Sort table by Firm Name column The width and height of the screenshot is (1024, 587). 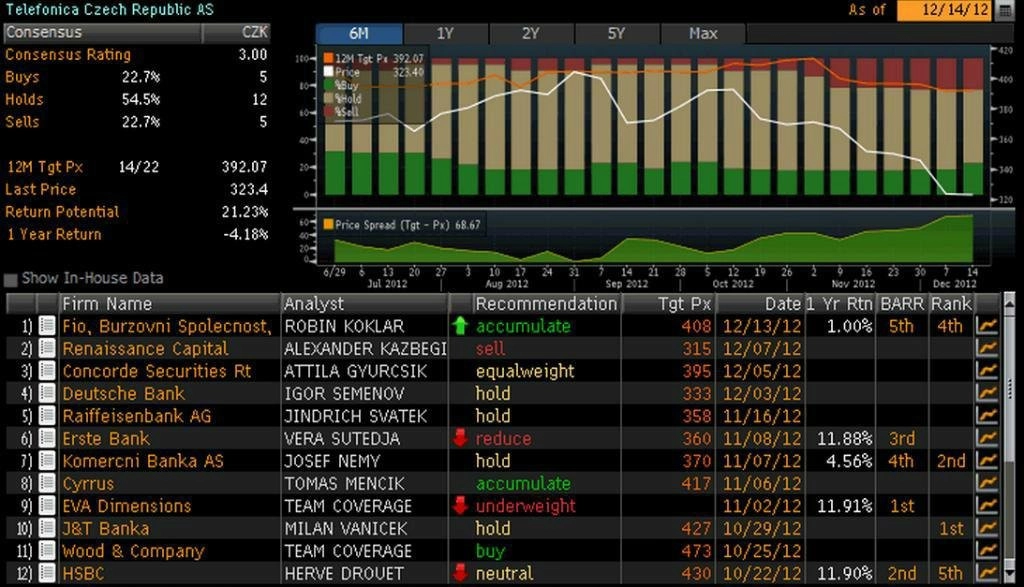pos(169,304)
